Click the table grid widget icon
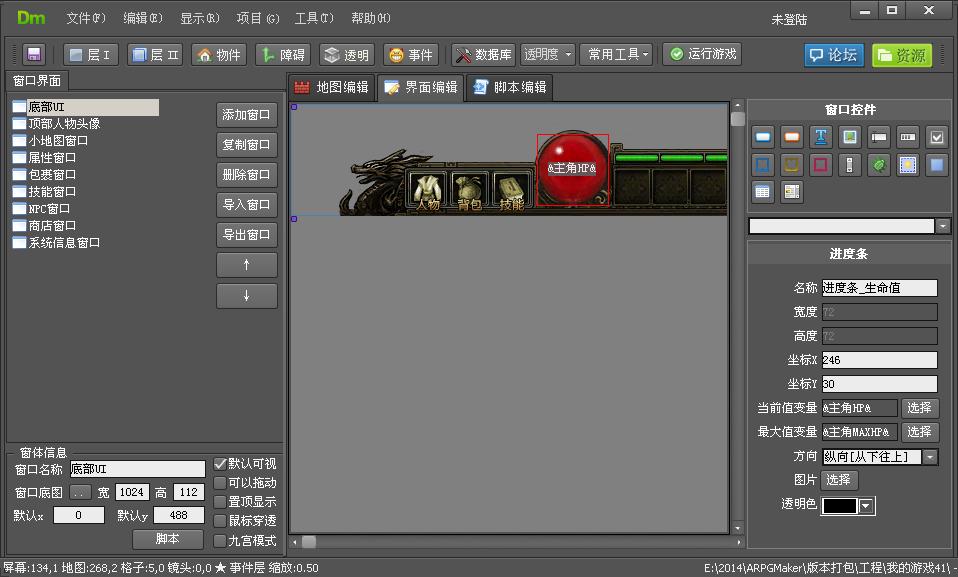This screenshot has height=577, width=958. (763, 192)
